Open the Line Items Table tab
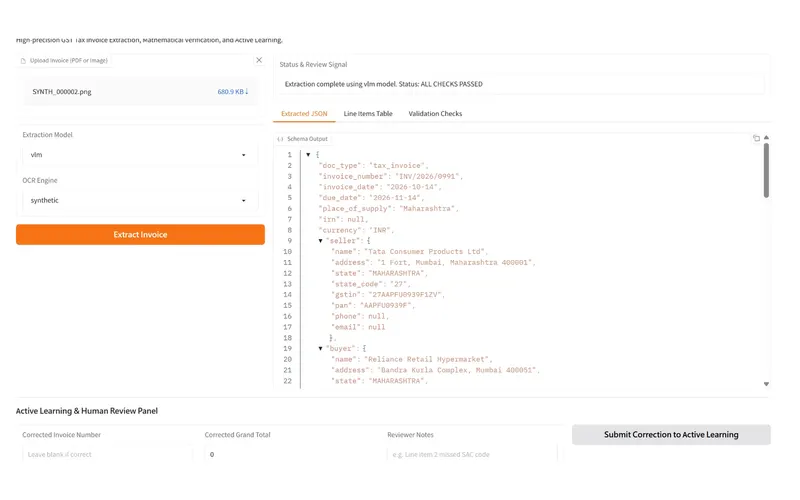800x500 pixels. point(368,114)
